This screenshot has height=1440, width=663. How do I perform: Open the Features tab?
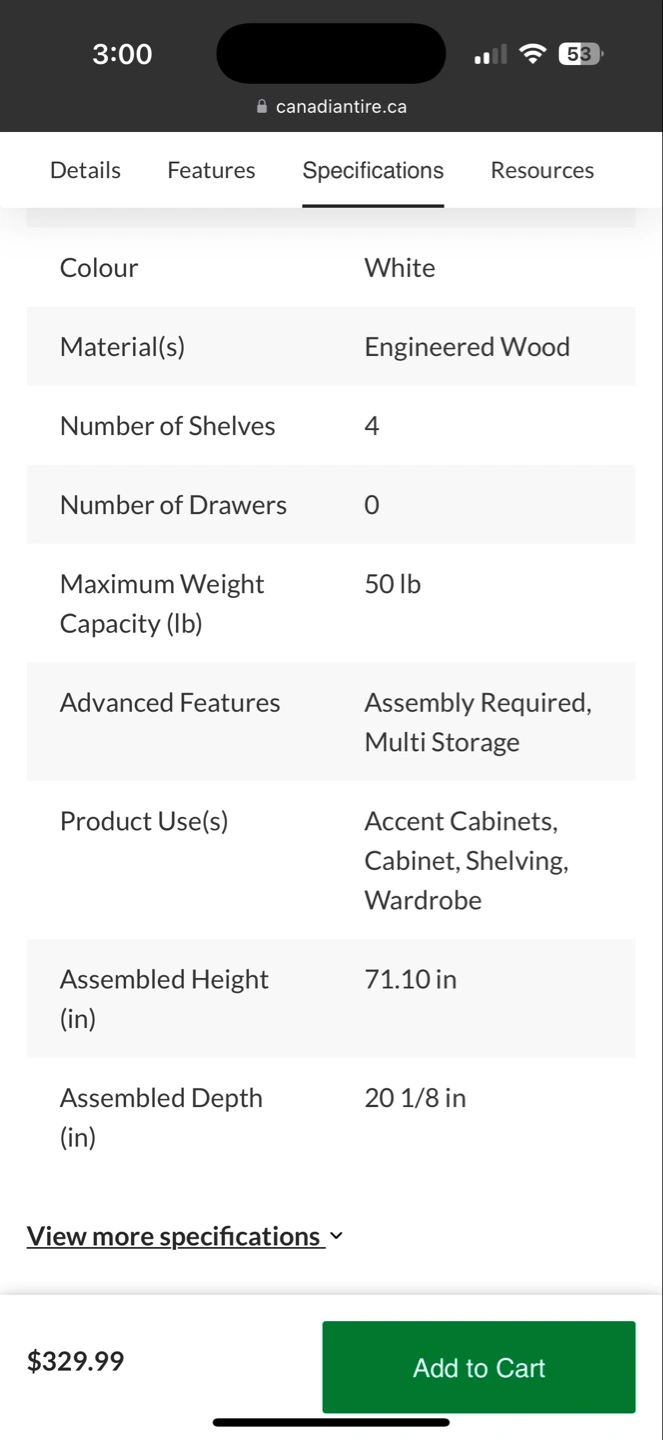(211, 170)
